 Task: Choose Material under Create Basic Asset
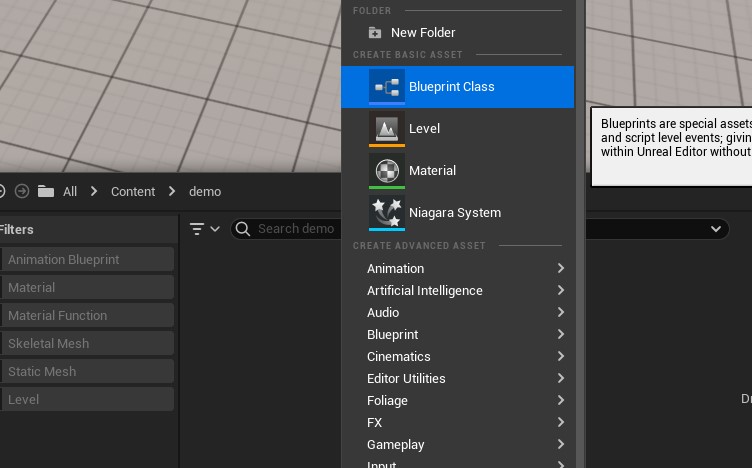click(x=458, y=171)
